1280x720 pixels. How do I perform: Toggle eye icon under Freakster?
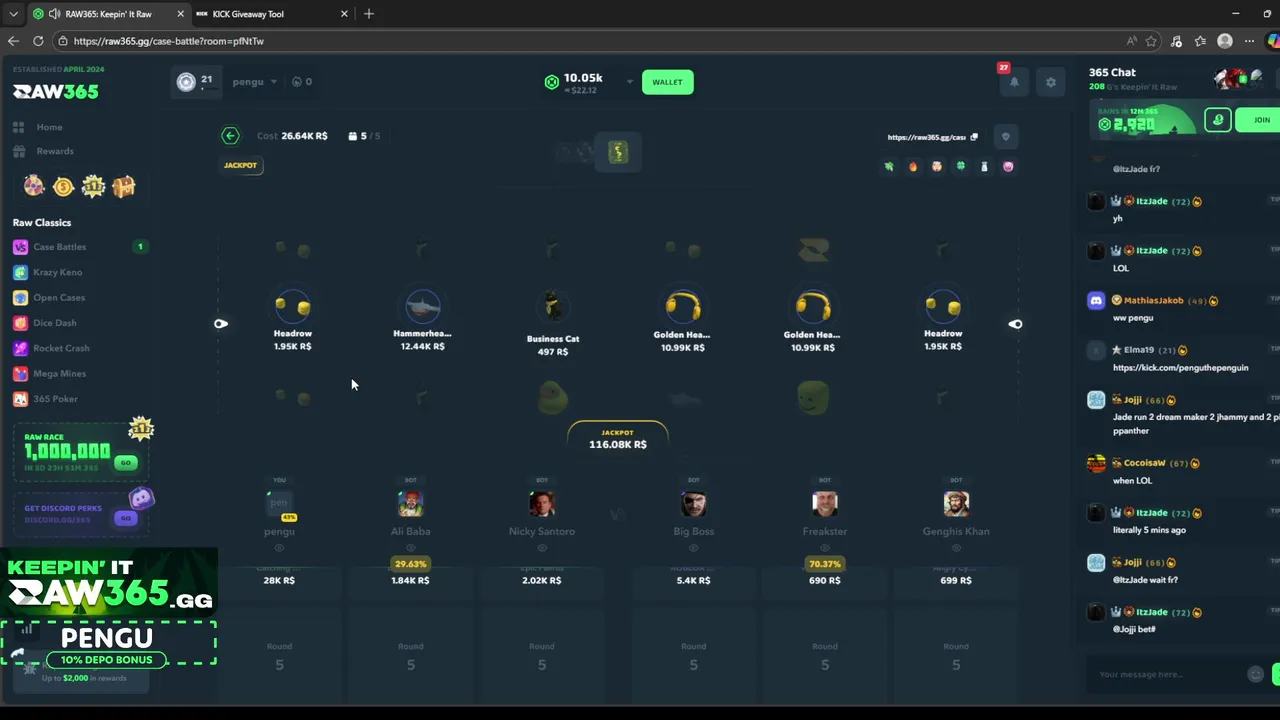click(825, 548)
